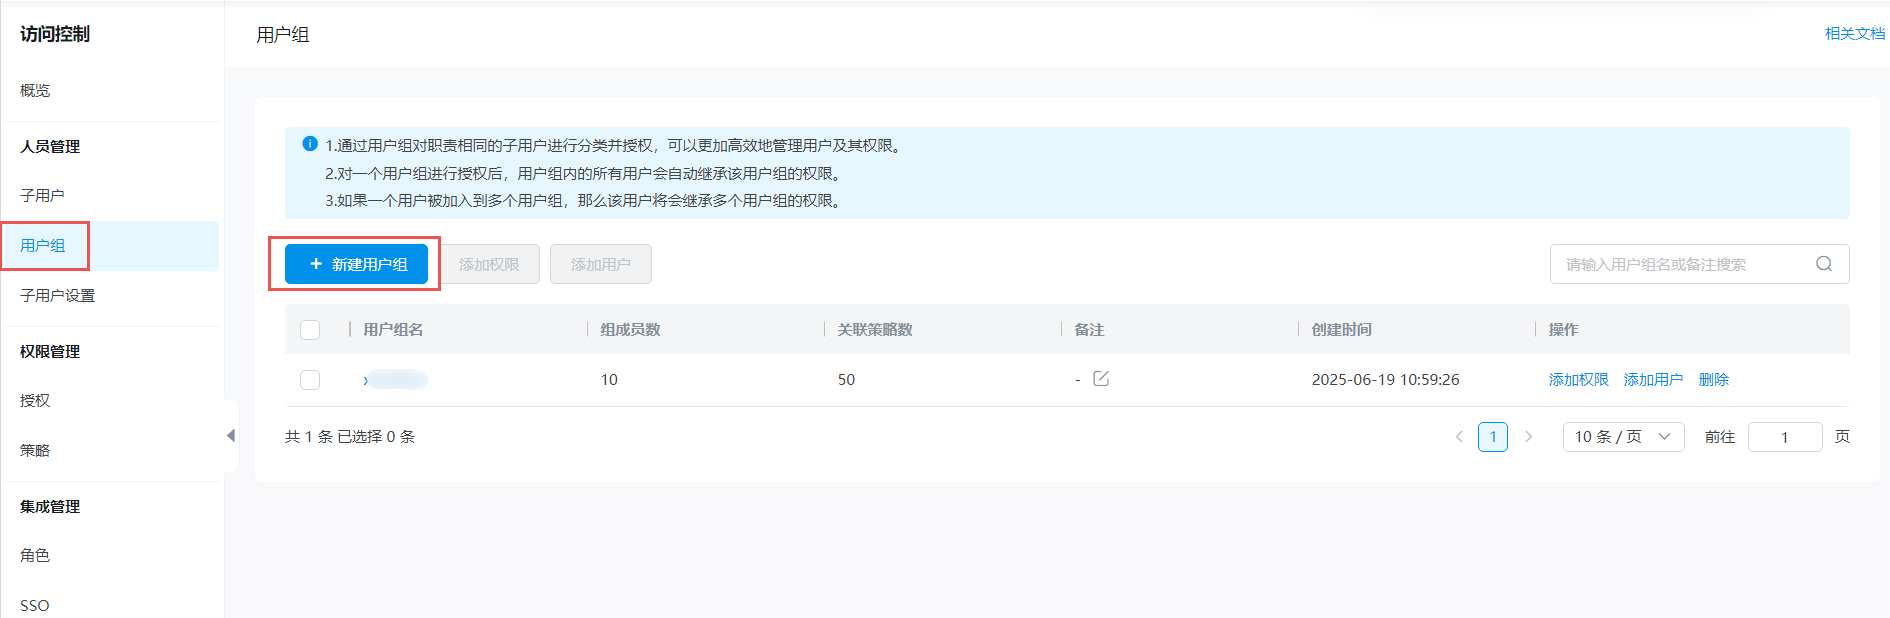Open 子用户设置 in the sidebar

pyautogui.click(x=58, y=295)
